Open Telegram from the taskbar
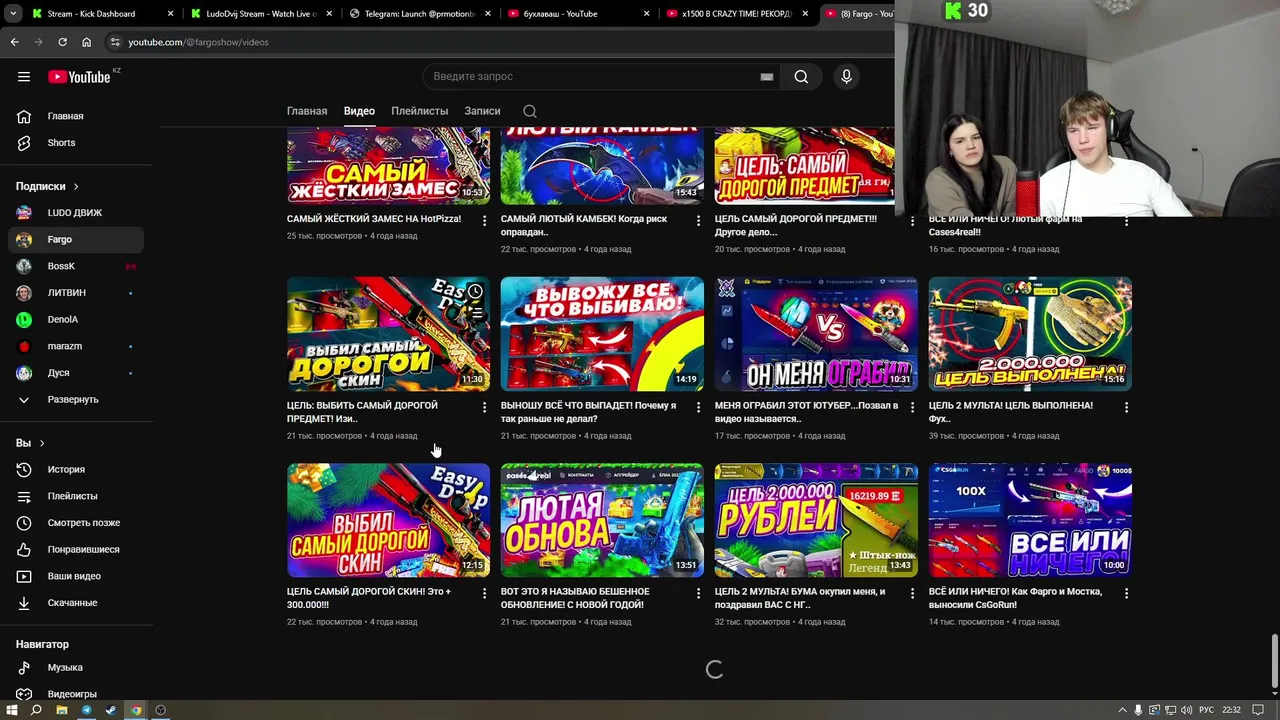Viewport: 1280px width, 720px height. coord(86,710)
